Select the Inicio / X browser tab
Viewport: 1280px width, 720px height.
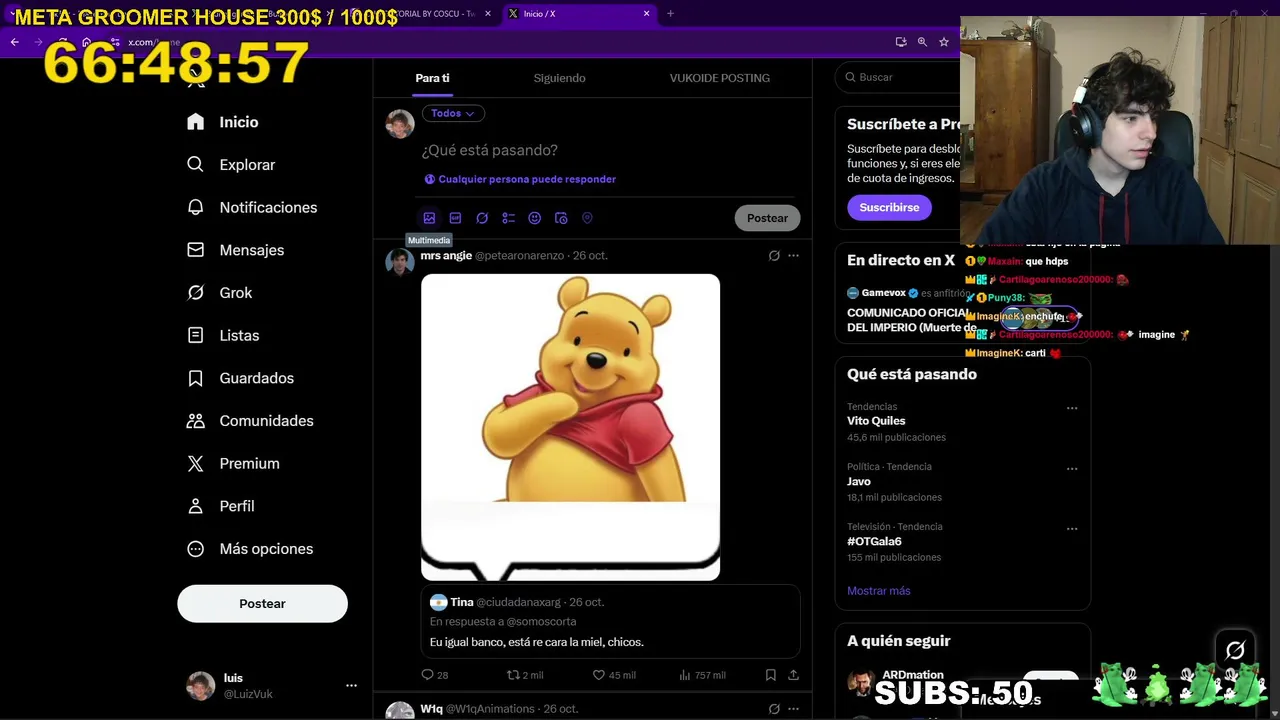pyautogui.click(x=577, y=14)
